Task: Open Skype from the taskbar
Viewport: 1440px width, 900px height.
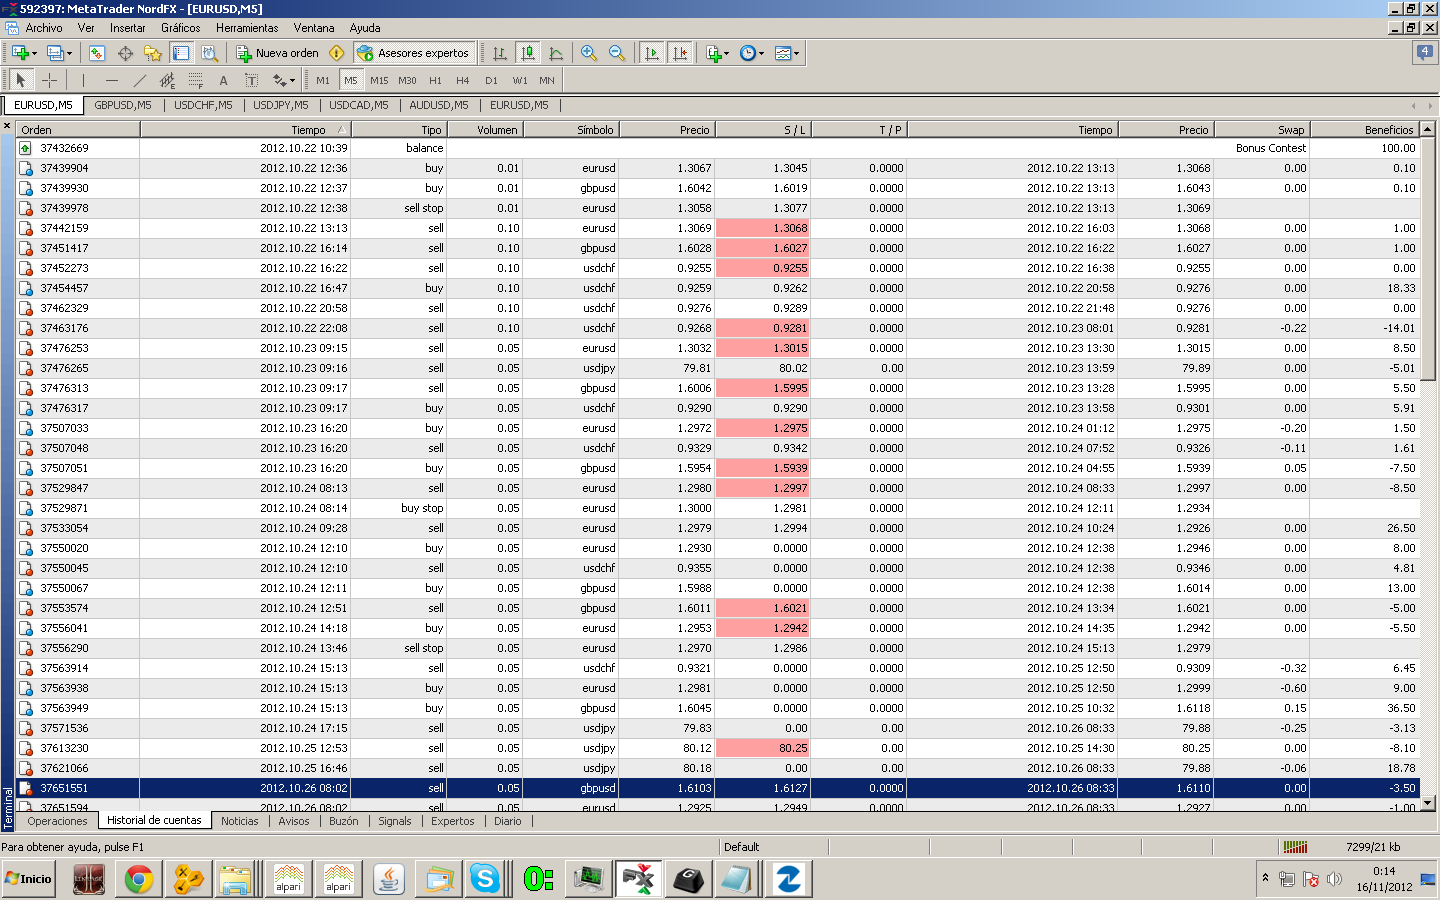Action: pyautogui.click(x=485, y=879)
